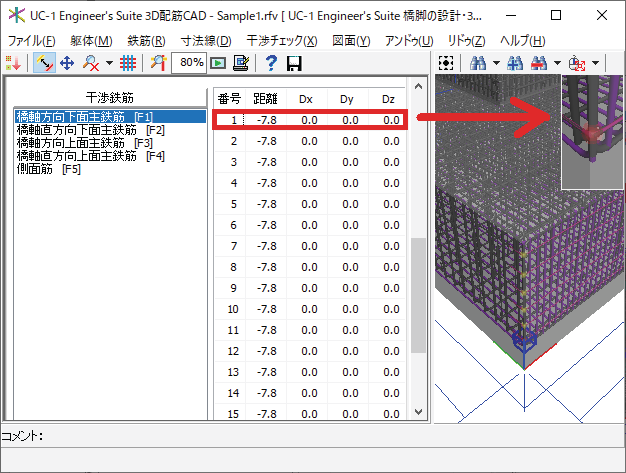The image size is (626, 473).
Task: Open dropdown beside the mouse icon
Action: pos(596,63)
